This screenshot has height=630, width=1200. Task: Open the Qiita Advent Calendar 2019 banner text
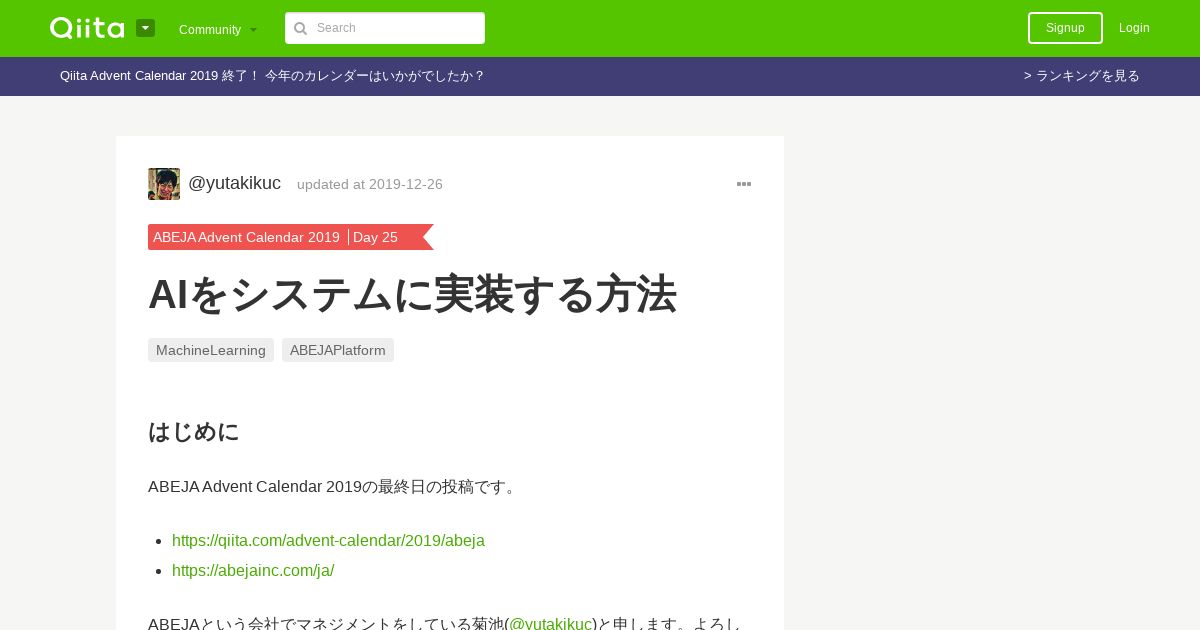click(x=272, y=76)
